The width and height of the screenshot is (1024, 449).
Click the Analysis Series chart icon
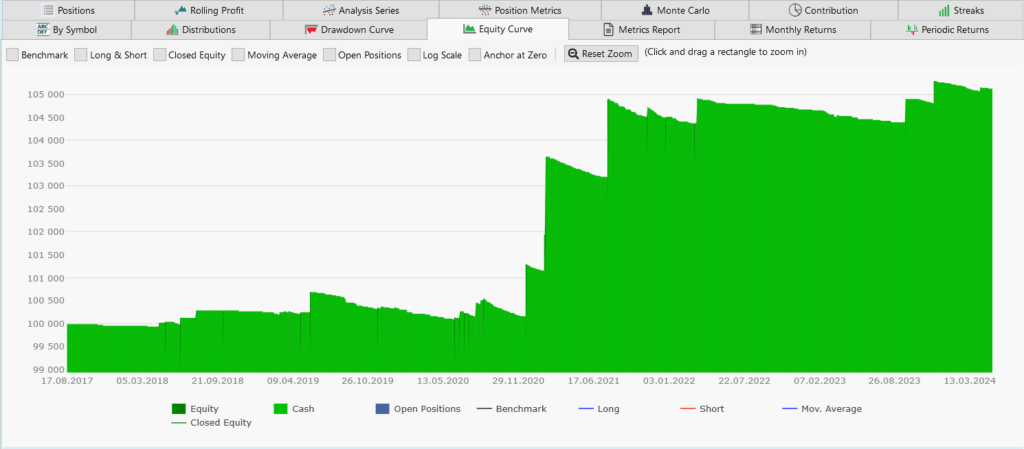tap(330, 10)
